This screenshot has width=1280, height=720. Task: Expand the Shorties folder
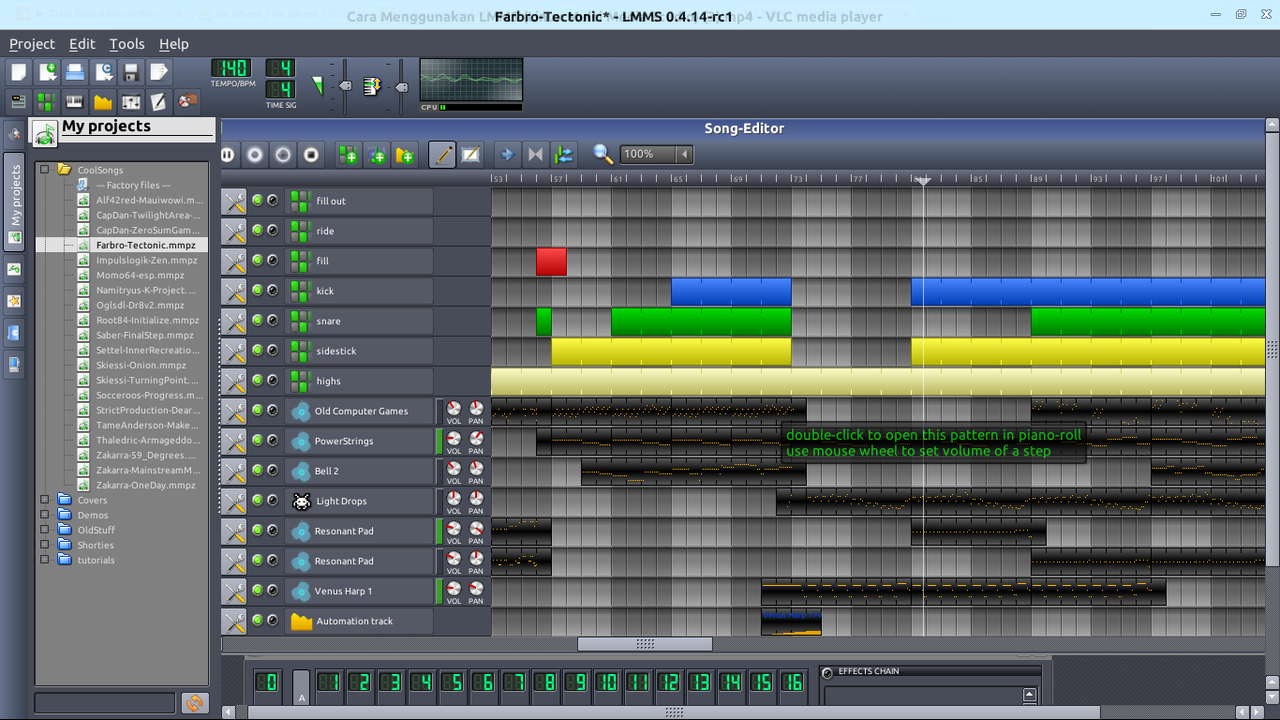[44, 545]
